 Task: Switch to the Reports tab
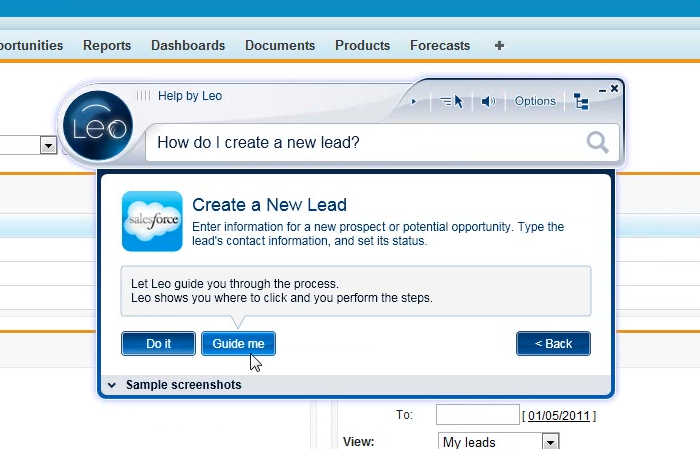[x=107, y=45]
